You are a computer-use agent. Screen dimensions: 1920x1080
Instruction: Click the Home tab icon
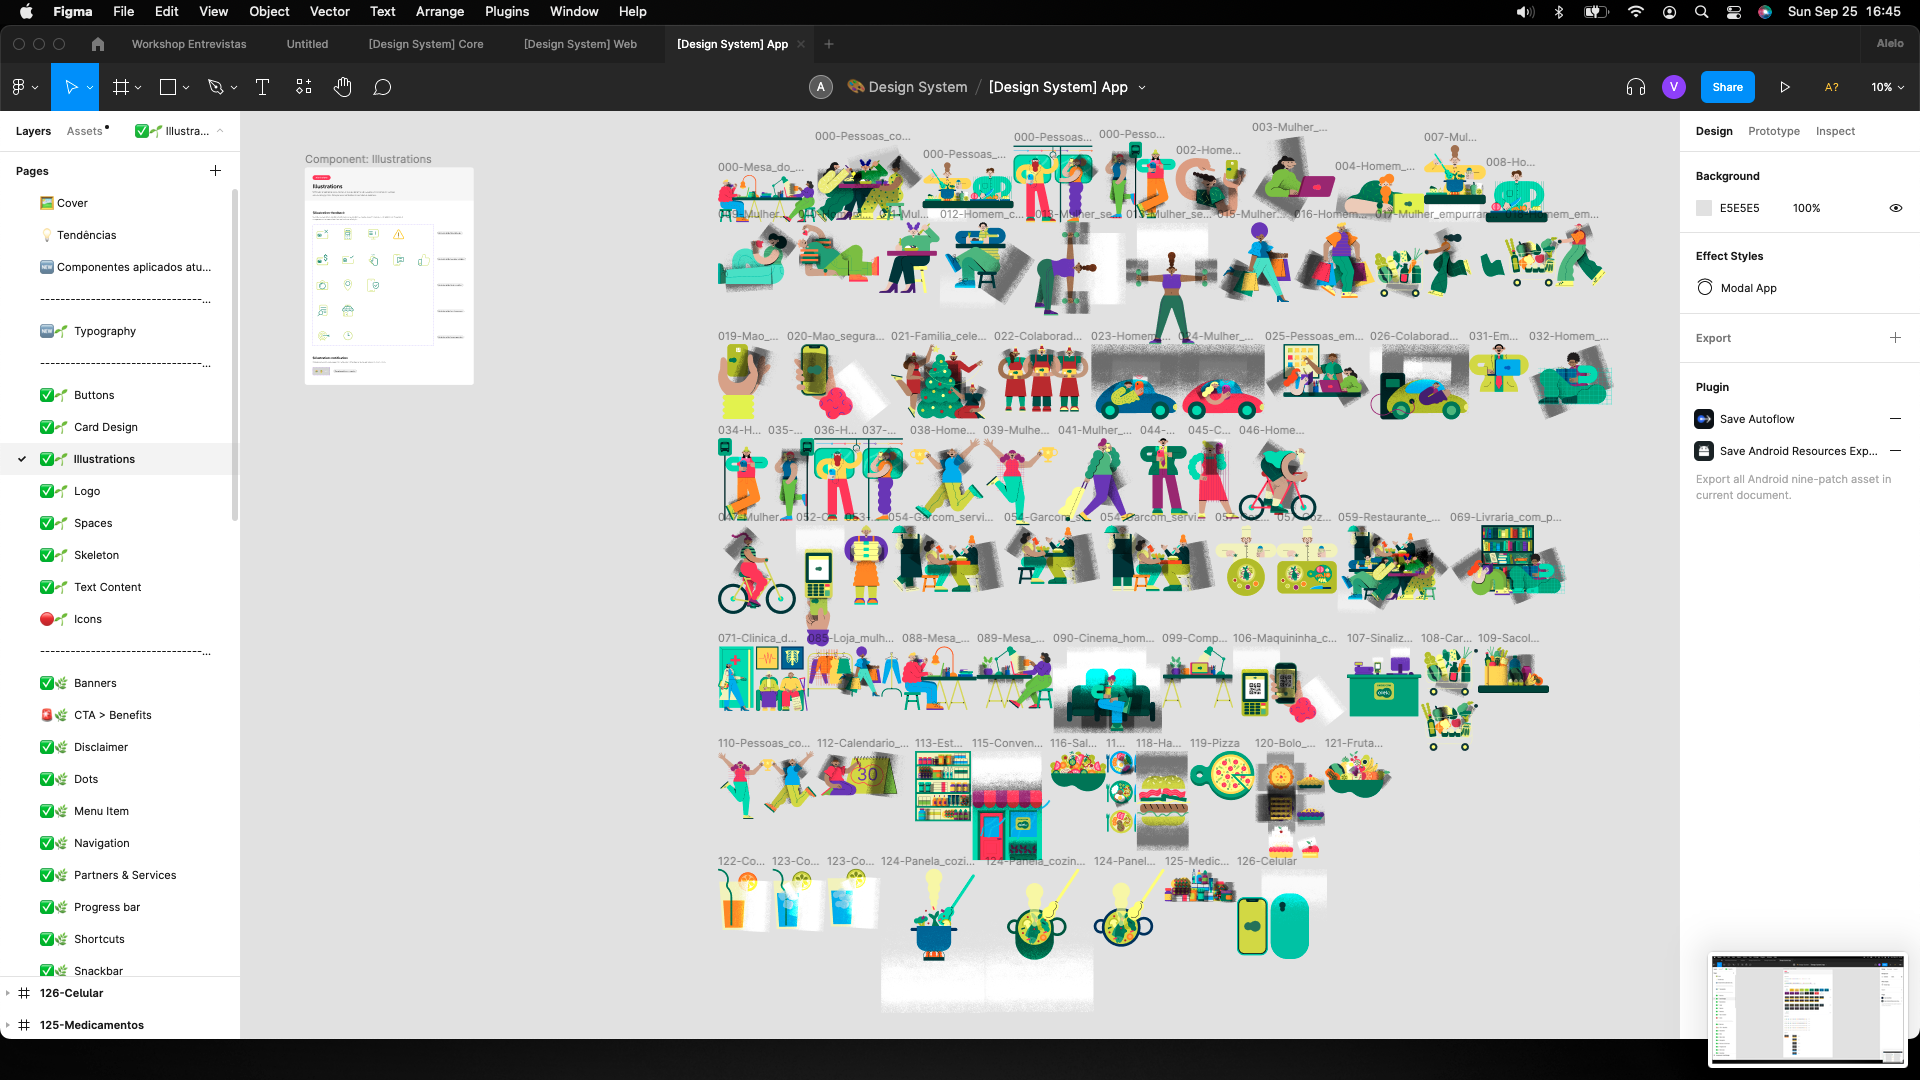coord(97,44)
